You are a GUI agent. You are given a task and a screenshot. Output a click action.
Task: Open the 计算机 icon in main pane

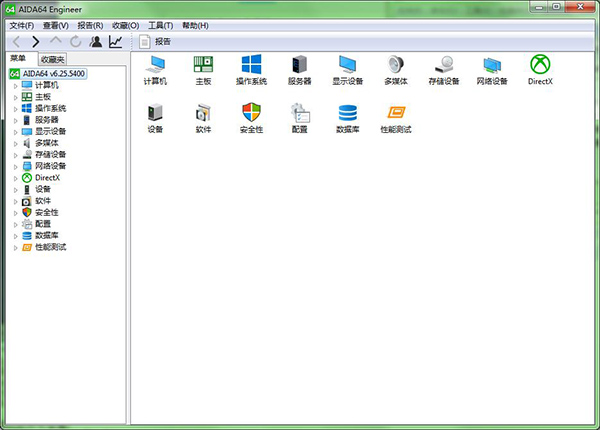click(x=155, y=70)
